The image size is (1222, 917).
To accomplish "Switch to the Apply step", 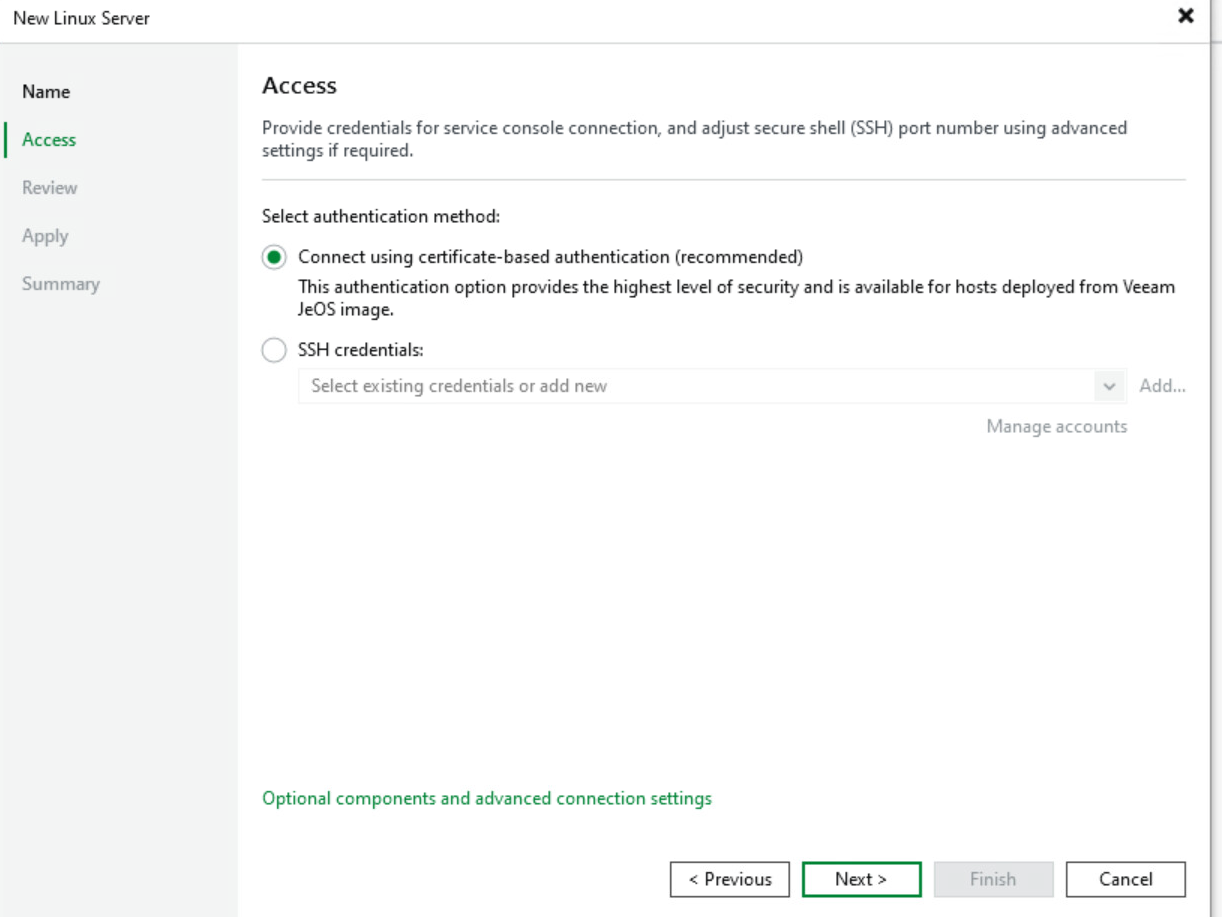I will [x=45, y=236].
